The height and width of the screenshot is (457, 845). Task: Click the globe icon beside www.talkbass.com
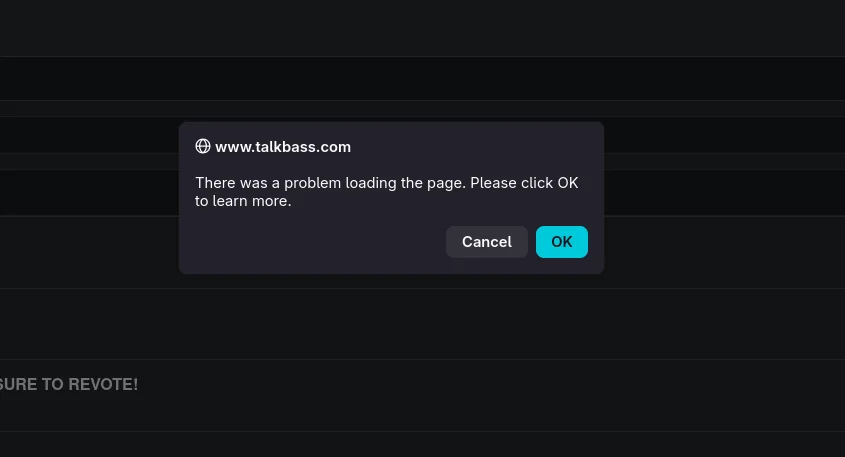[x=203, y=146]
